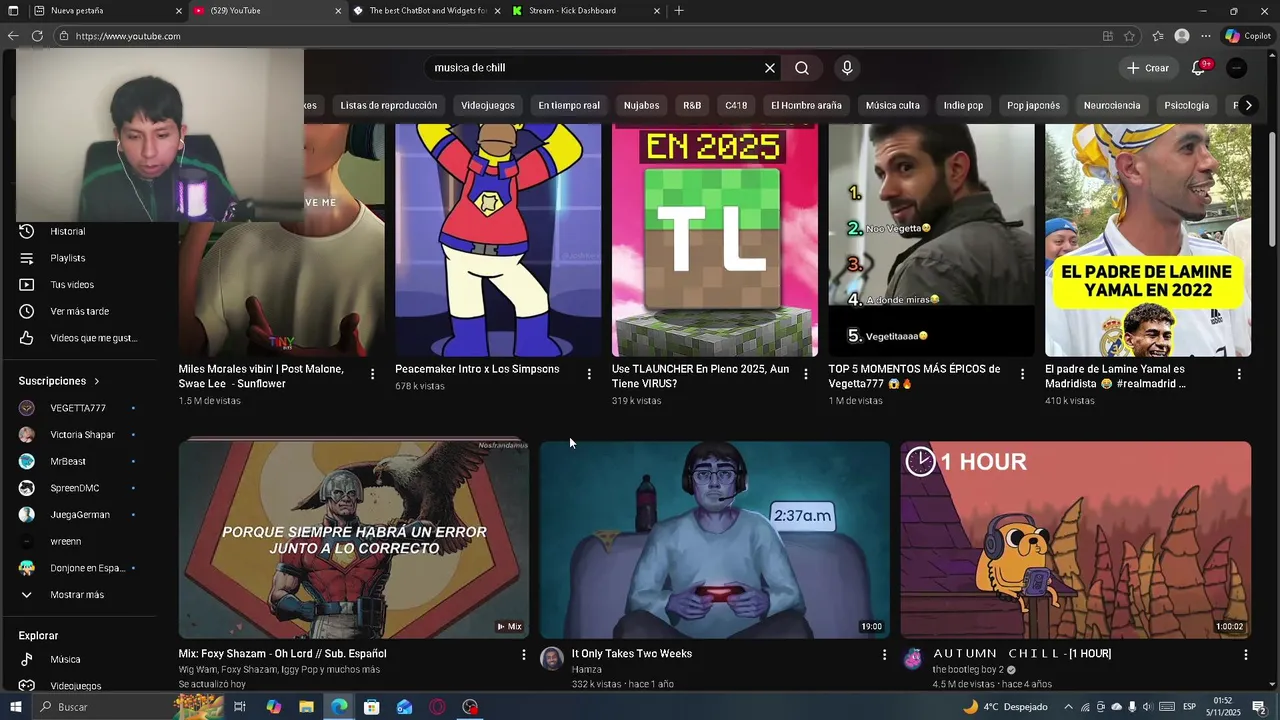Select the El Hombre araña chip
The width and height of the screenshot is (1280, 720).
(x=806, y=105)
